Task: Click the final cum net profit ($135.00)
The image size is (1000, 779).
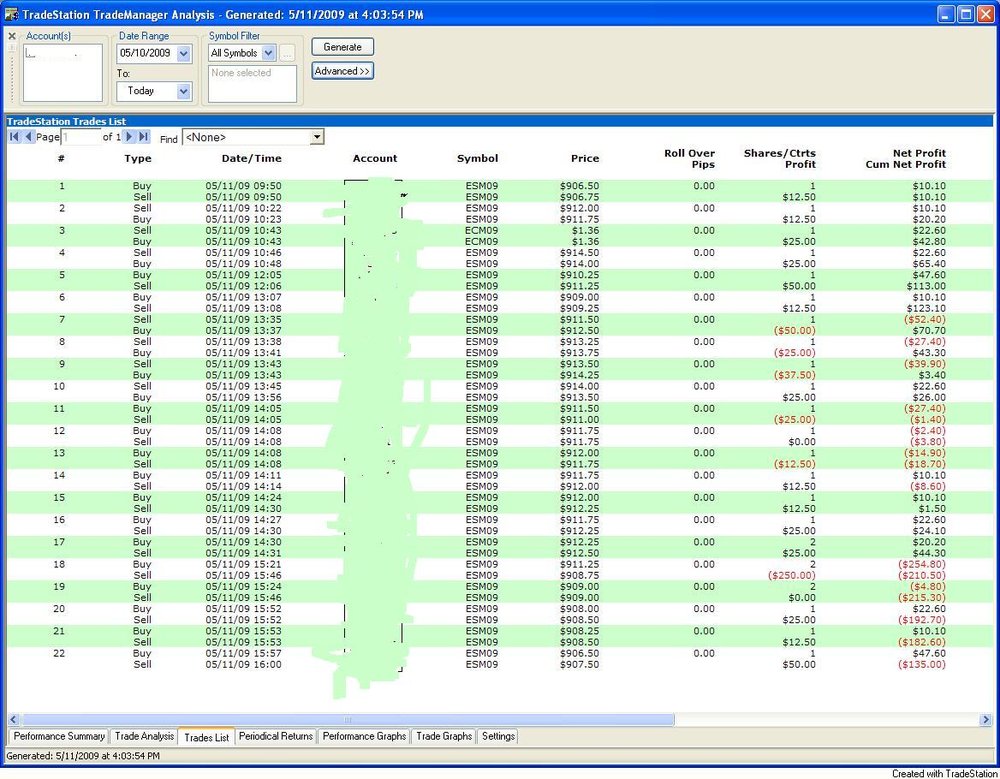Action: click(x=922, y=665)
